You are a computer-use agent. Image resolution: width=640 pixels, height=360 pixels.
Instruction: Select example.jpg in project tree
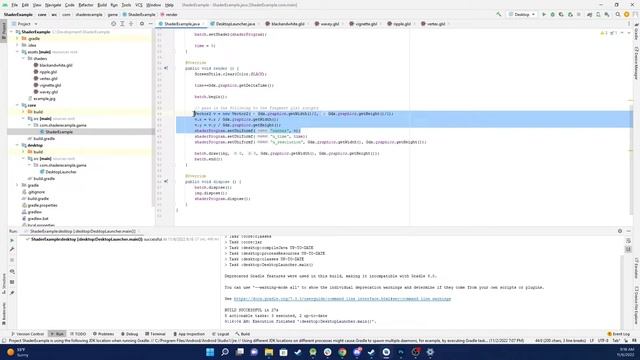coord(44,98)
